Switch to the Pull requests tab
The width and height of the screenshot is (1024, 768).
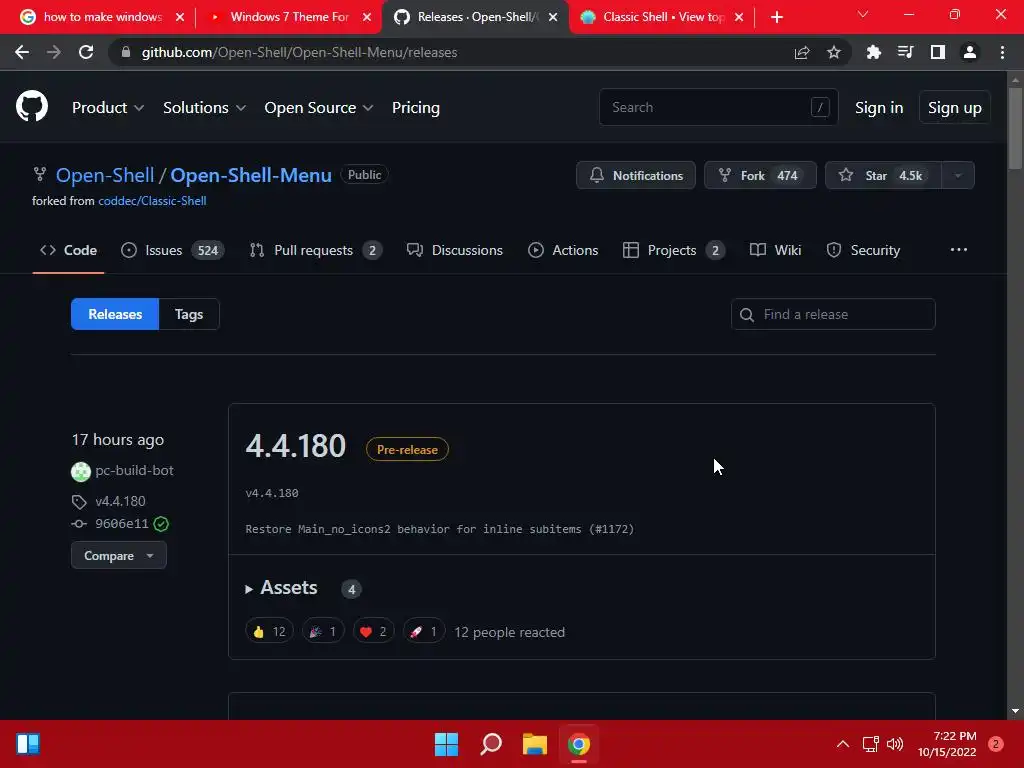coord(315,250)
